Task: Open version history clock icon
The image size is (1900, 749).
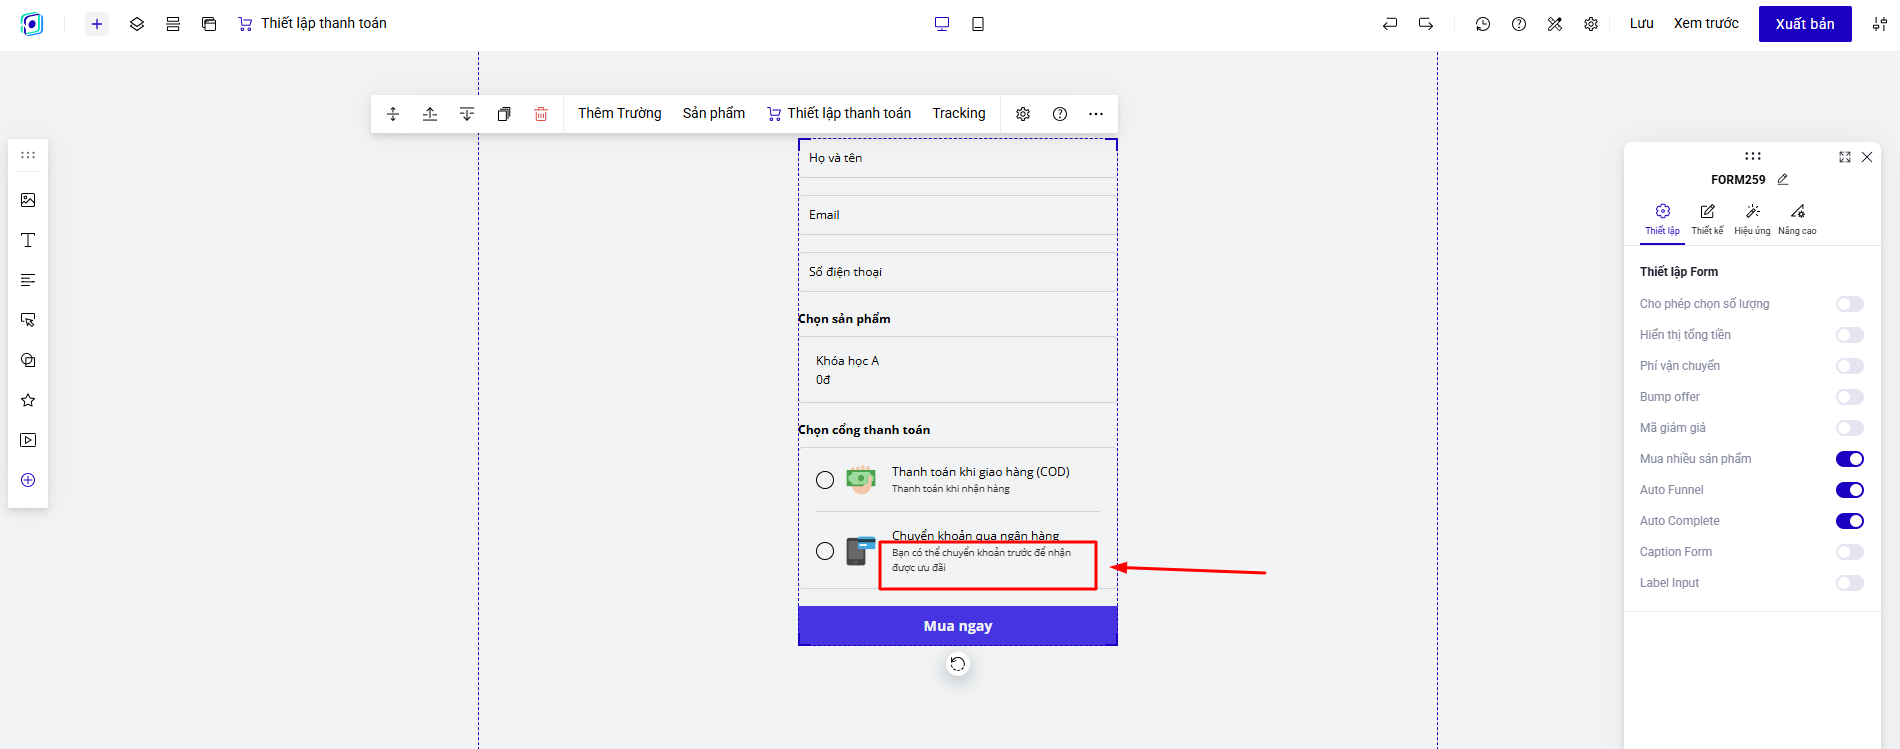Action: (x=1483, y=24)
